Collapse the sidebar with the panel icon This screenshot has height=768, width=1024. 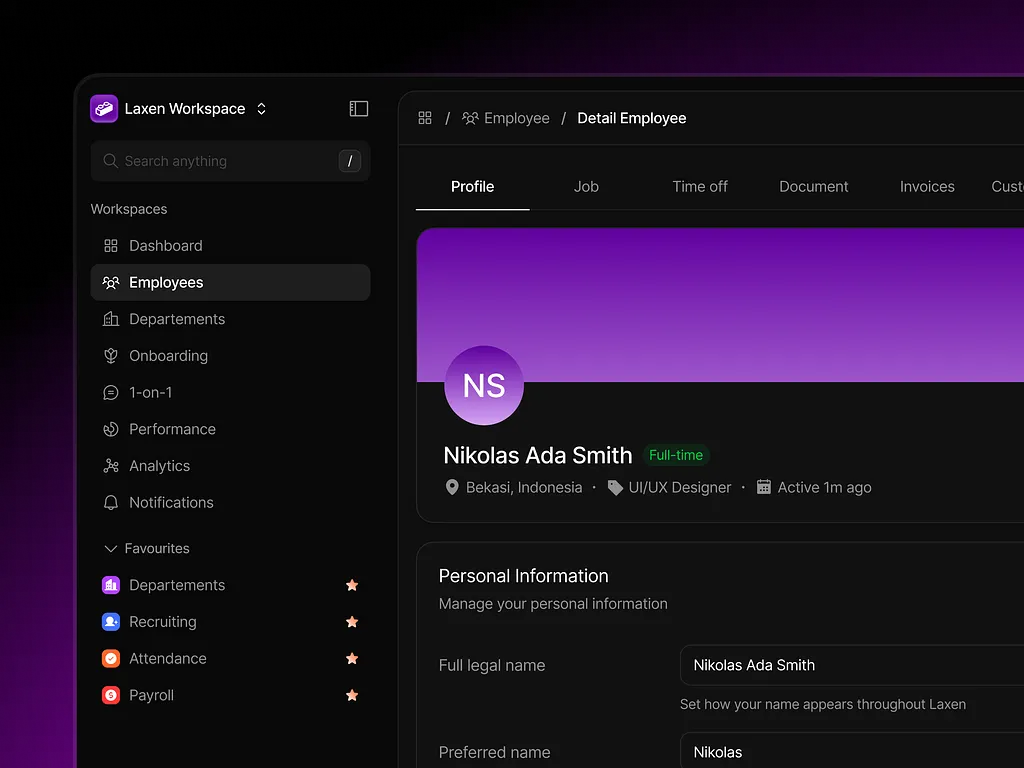[359, 108]
